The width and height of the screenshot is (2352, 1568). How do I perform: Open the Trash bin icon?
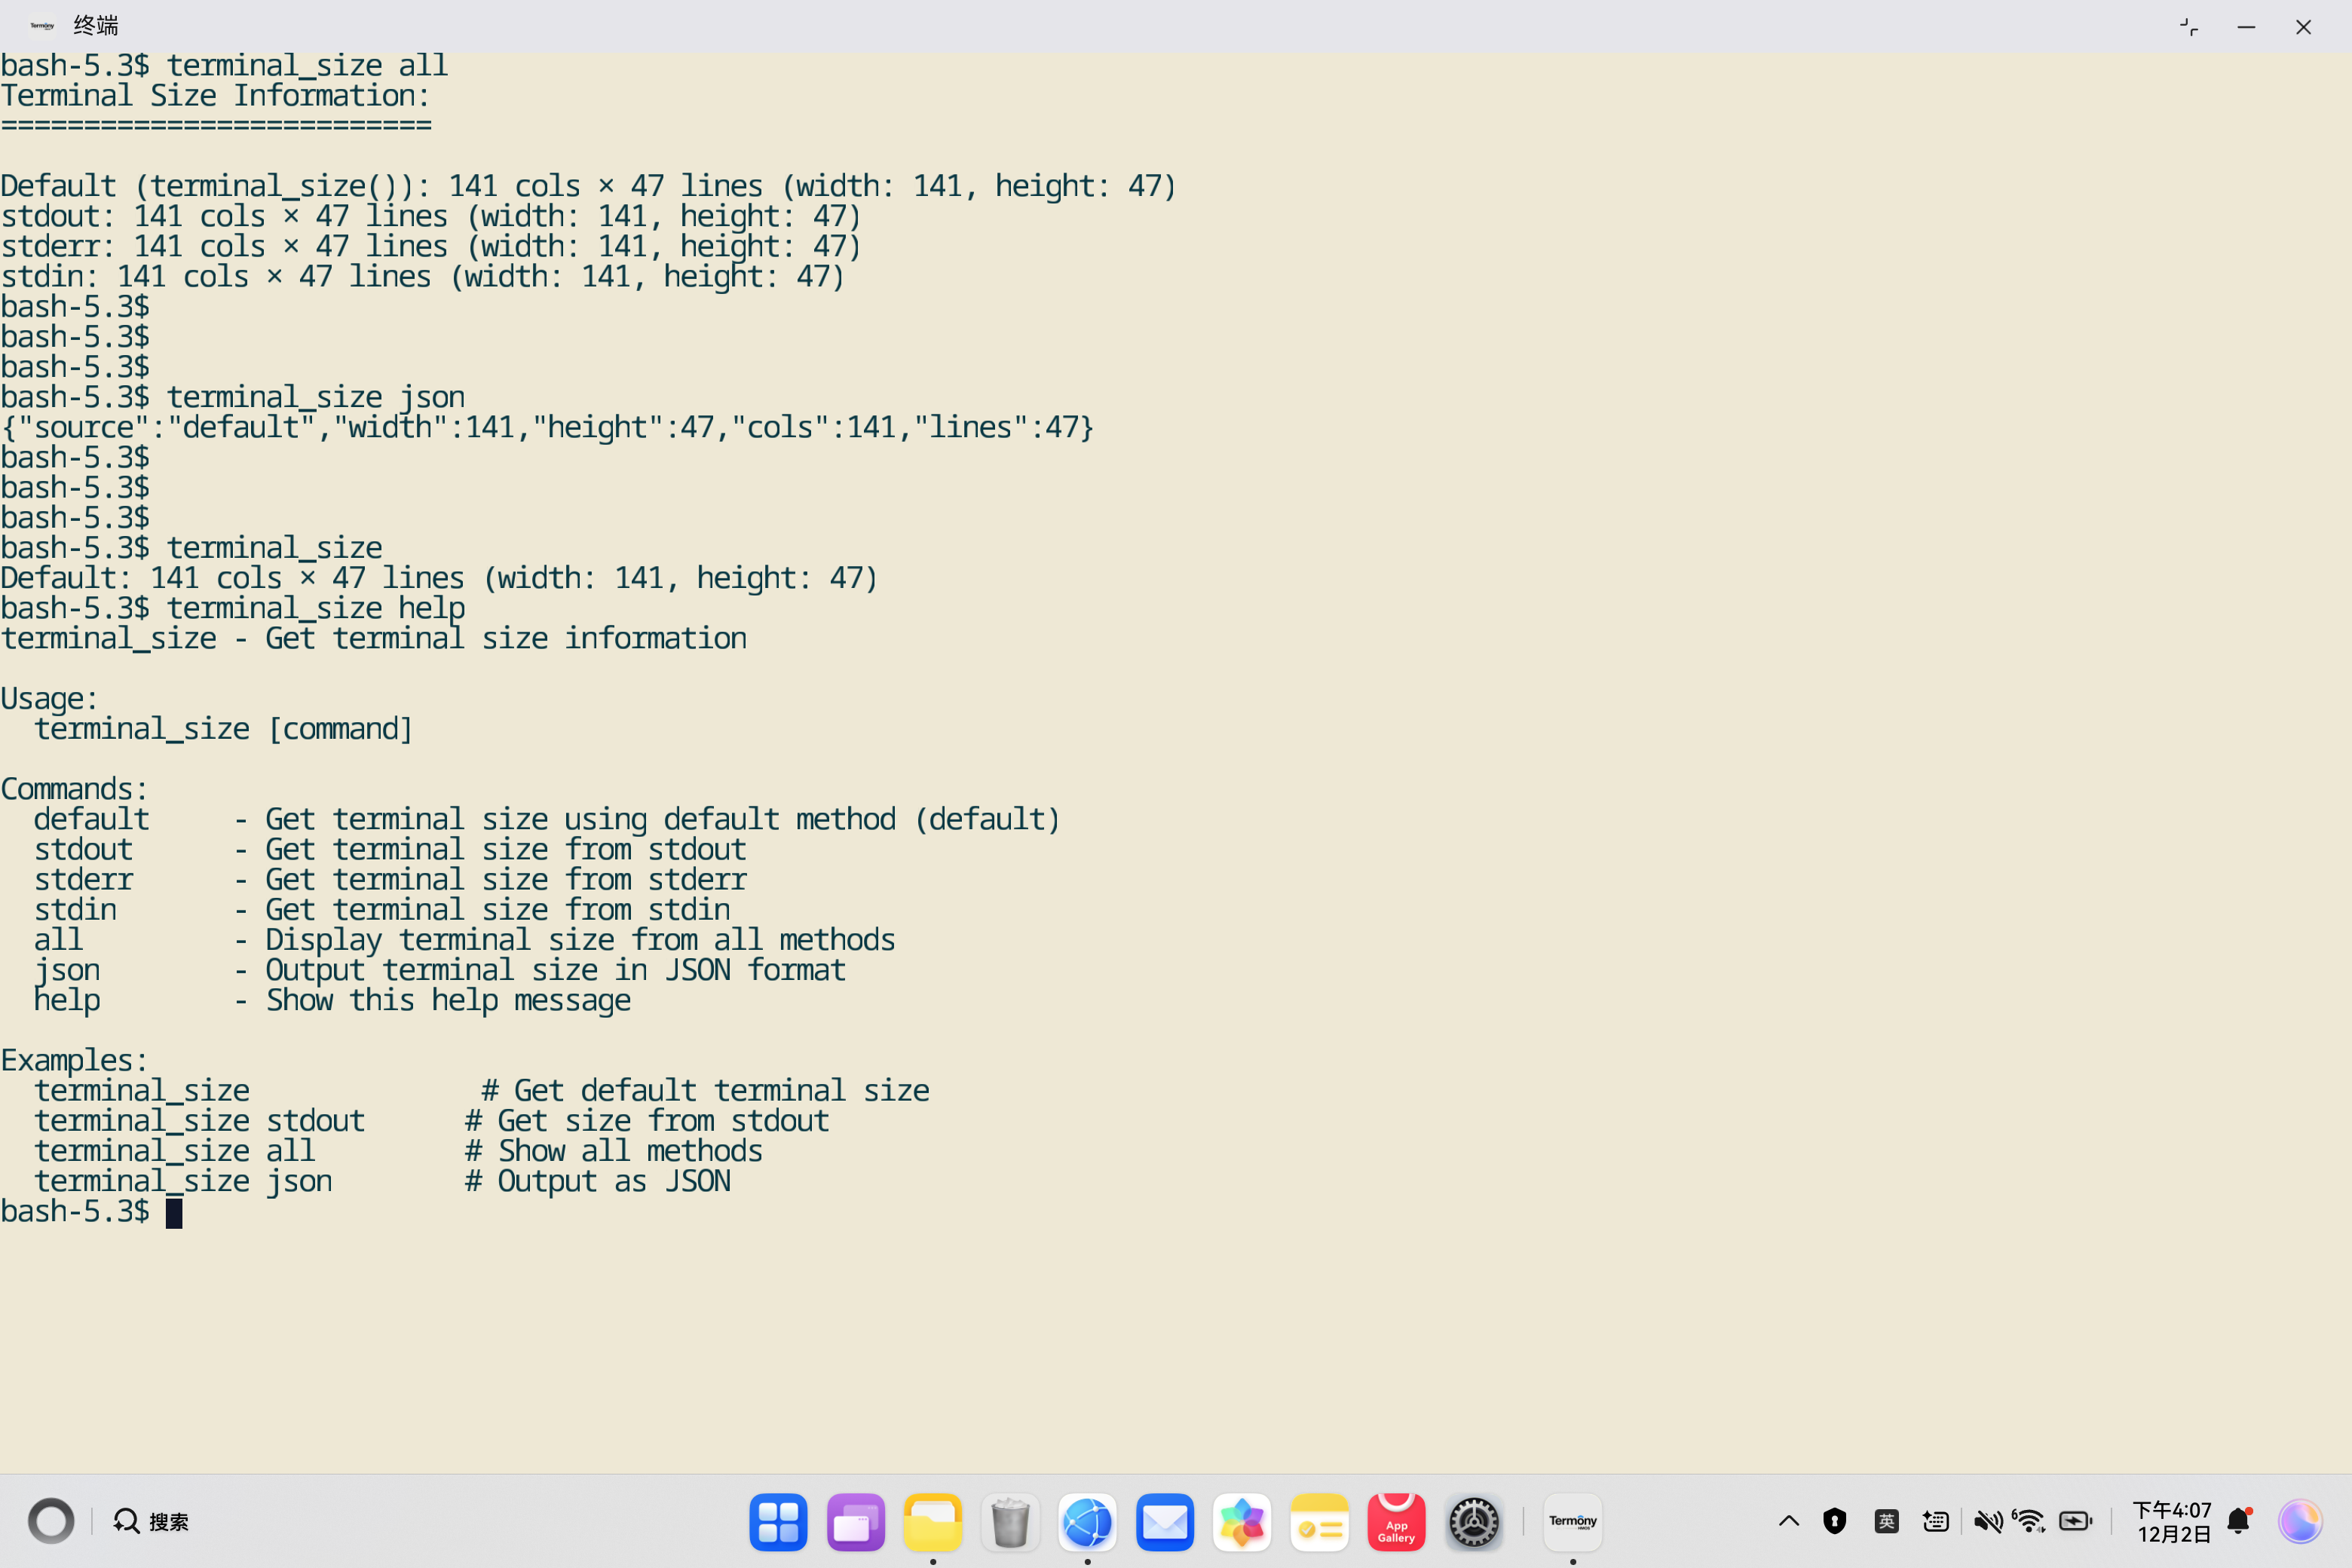click(x=1010, y=1521)
